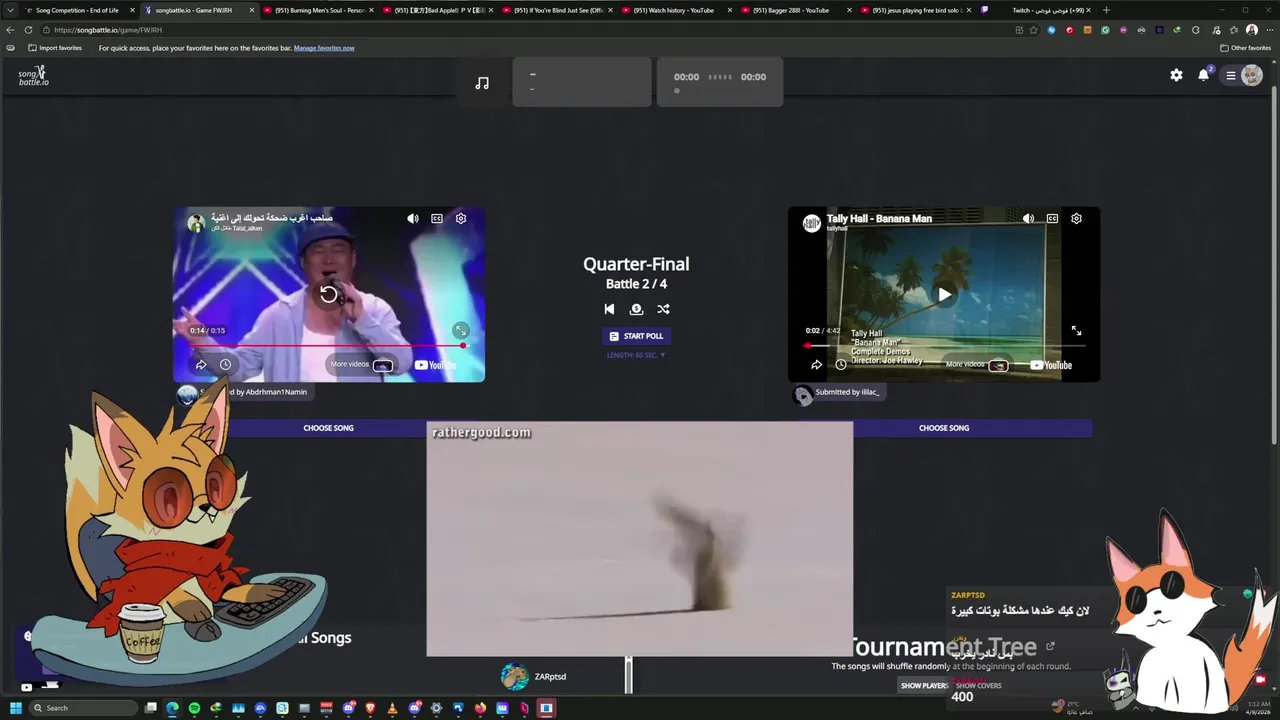1280x720 pixels.
Task: Open VLC from the taskbar
Action: pos(392,708)
